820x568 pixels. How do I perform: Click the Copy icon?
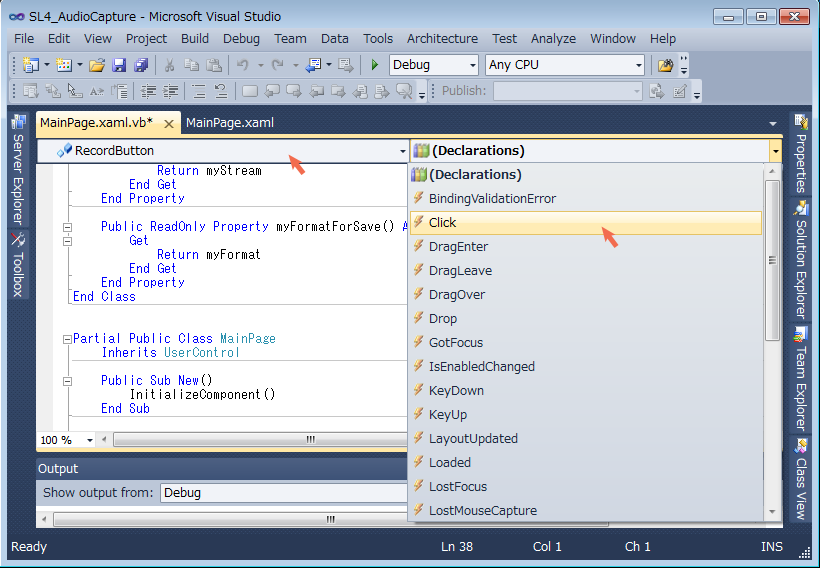(x=191, y=65)
